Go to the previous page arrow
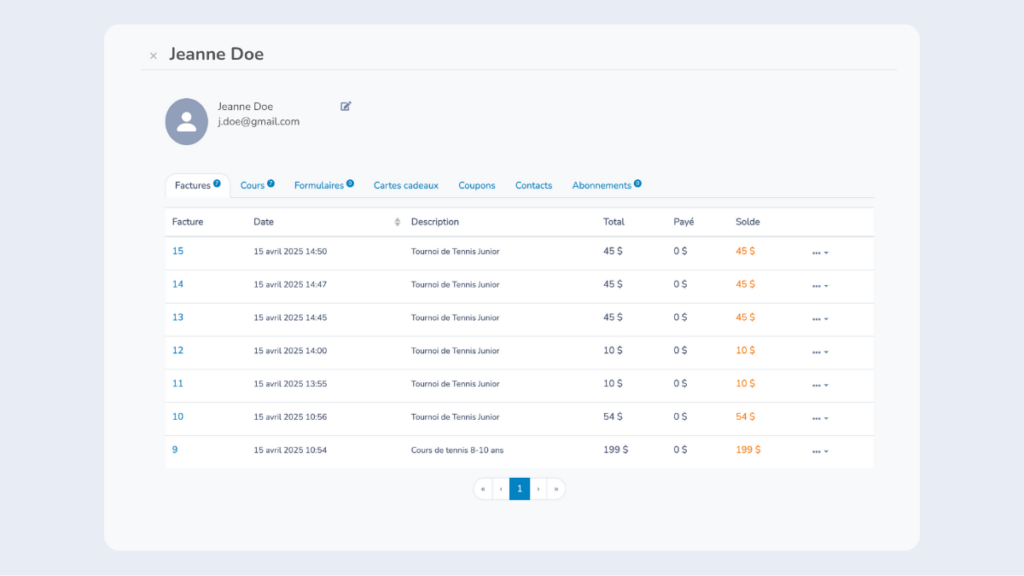This screenshot has height=576, width=1024. 501,489
